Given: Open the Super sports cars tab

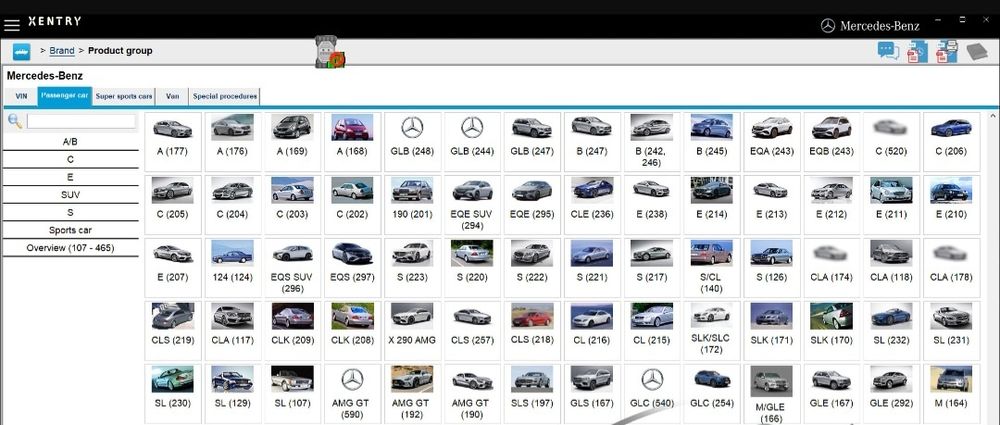Looking at the screenshot, I should (x=124, y=96).
